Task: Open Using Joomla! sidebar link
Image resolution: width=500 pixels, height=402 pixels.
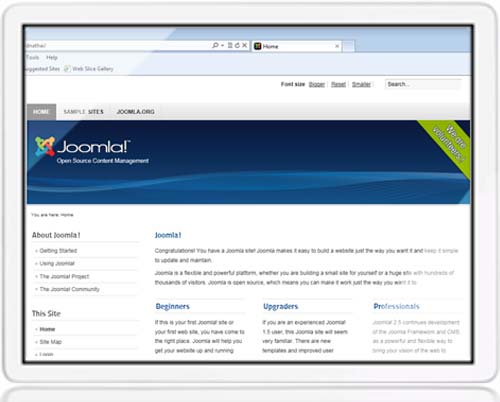Action: coord(57,263)
